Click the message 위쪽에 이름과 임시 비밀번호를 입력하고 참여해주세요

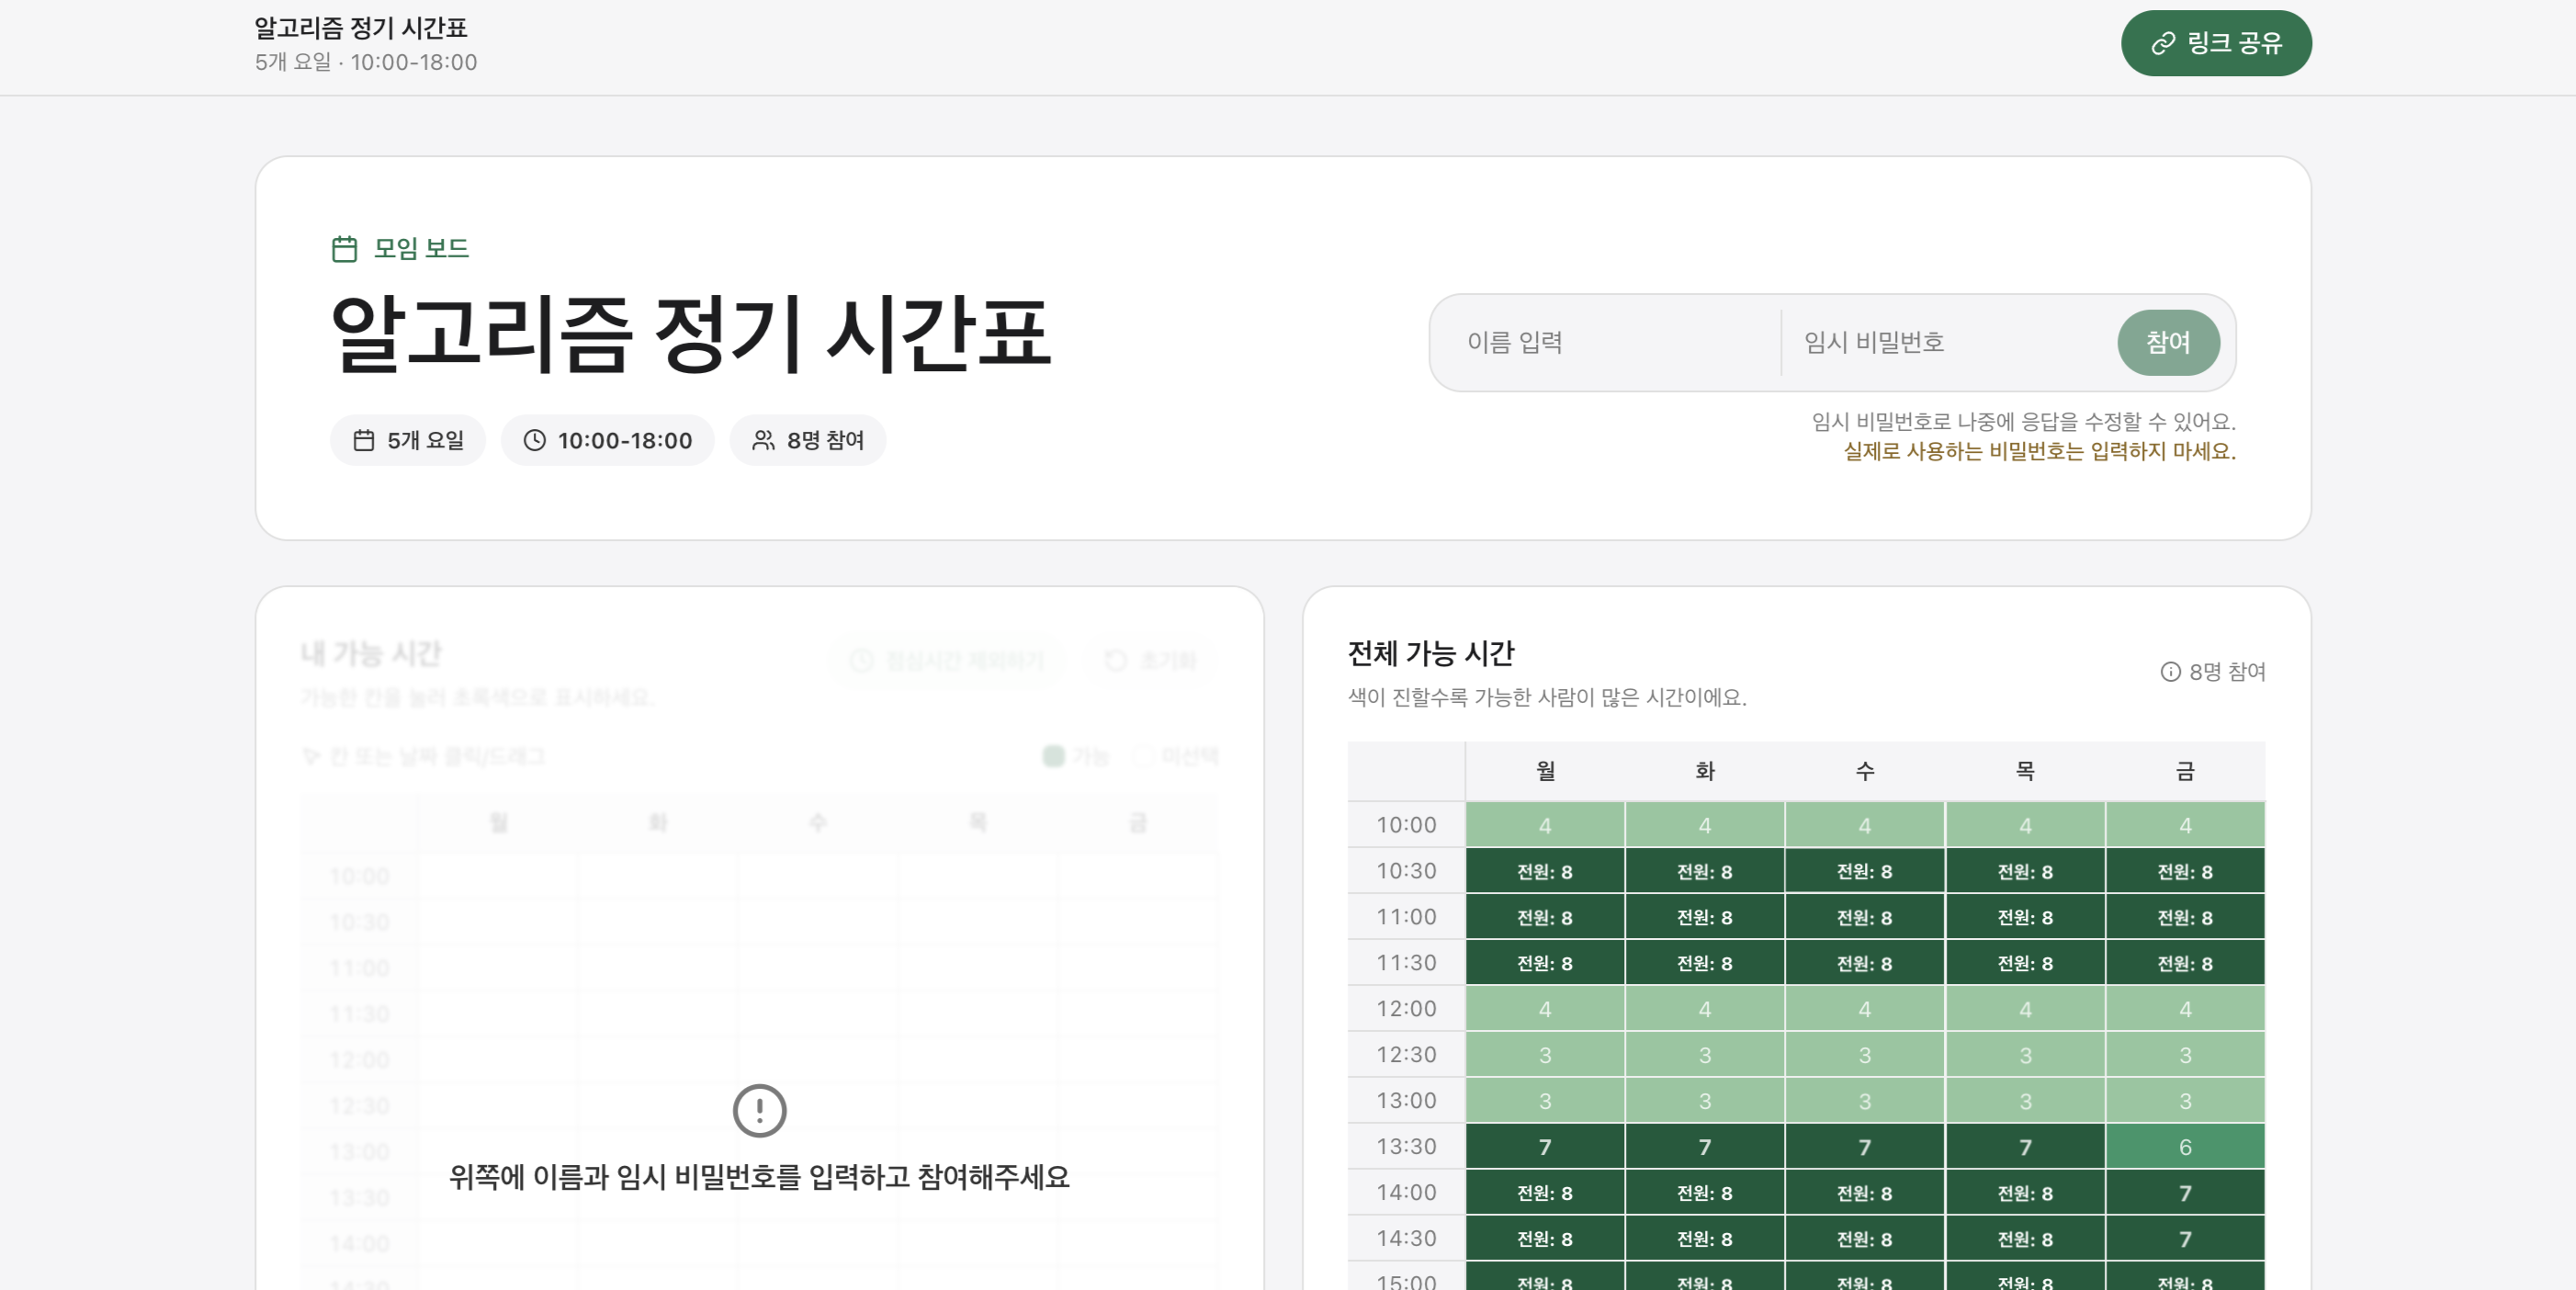coord(759,1177)
